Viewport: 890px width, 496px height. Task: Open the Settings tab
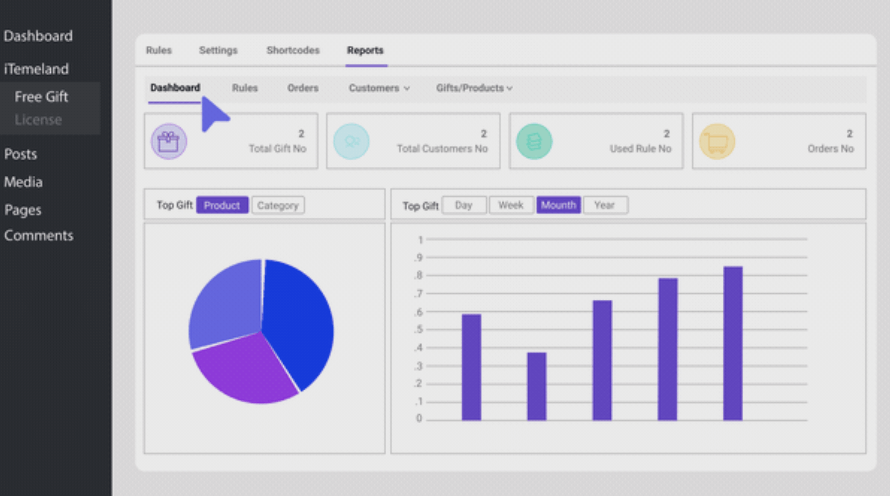tap(218, 50)
